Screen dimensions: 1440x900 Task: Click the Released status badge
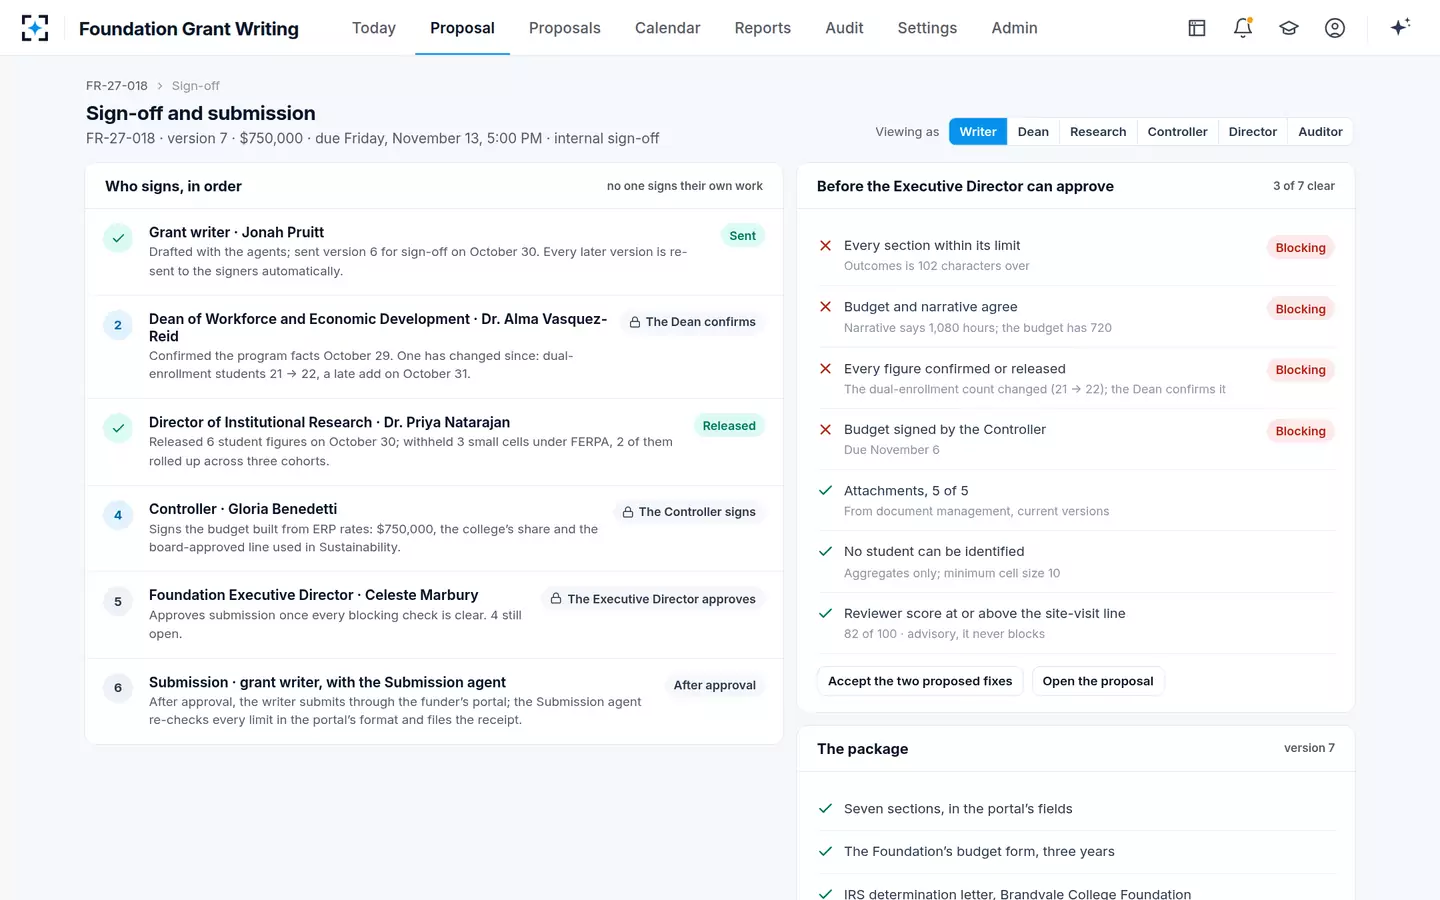pyautogui.click(x=729, y=426)
